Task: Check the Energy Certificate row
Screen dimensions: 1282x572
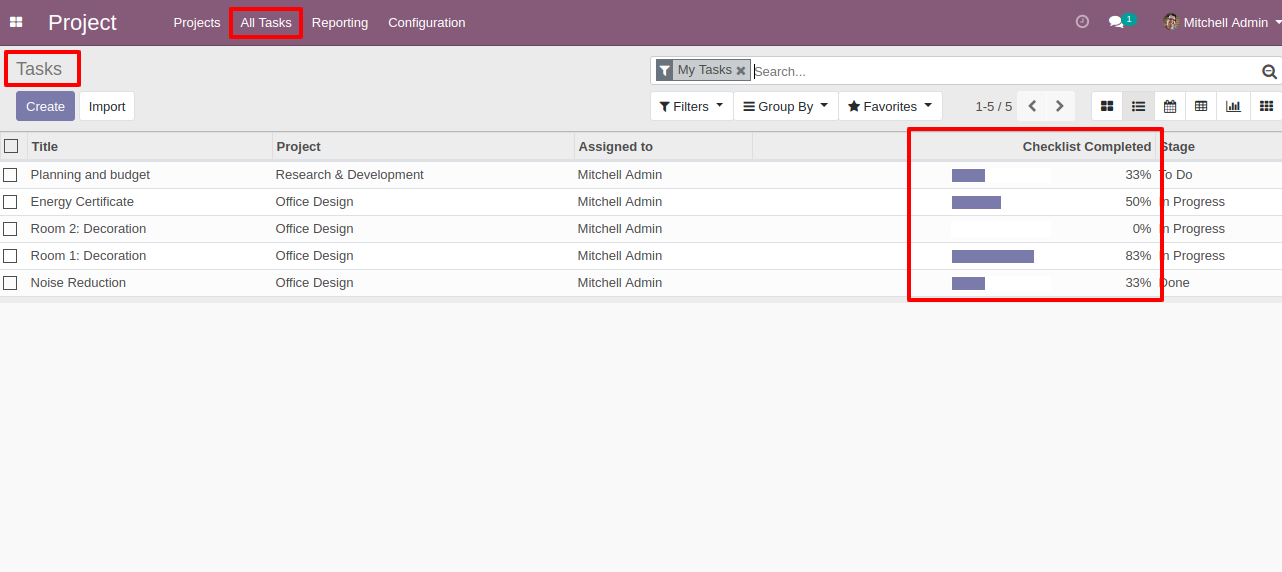Action: click(x=10, y=202)
